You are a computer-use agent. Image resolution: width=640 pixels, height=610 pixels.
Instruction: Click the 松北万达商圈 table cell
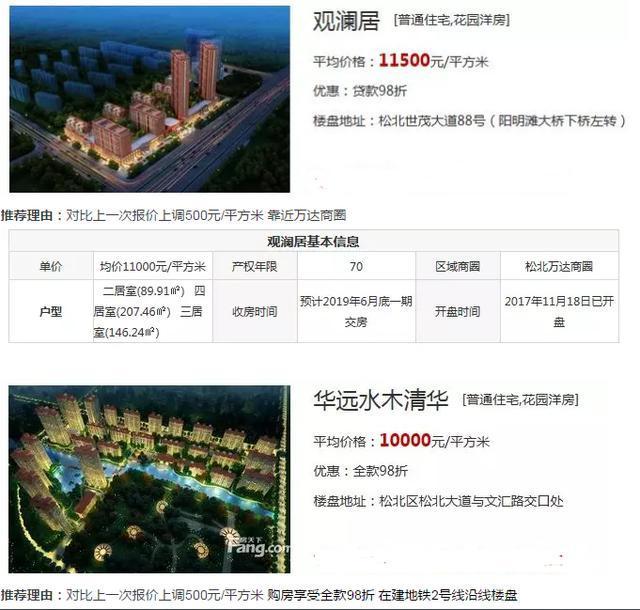[x=559, y=266]
